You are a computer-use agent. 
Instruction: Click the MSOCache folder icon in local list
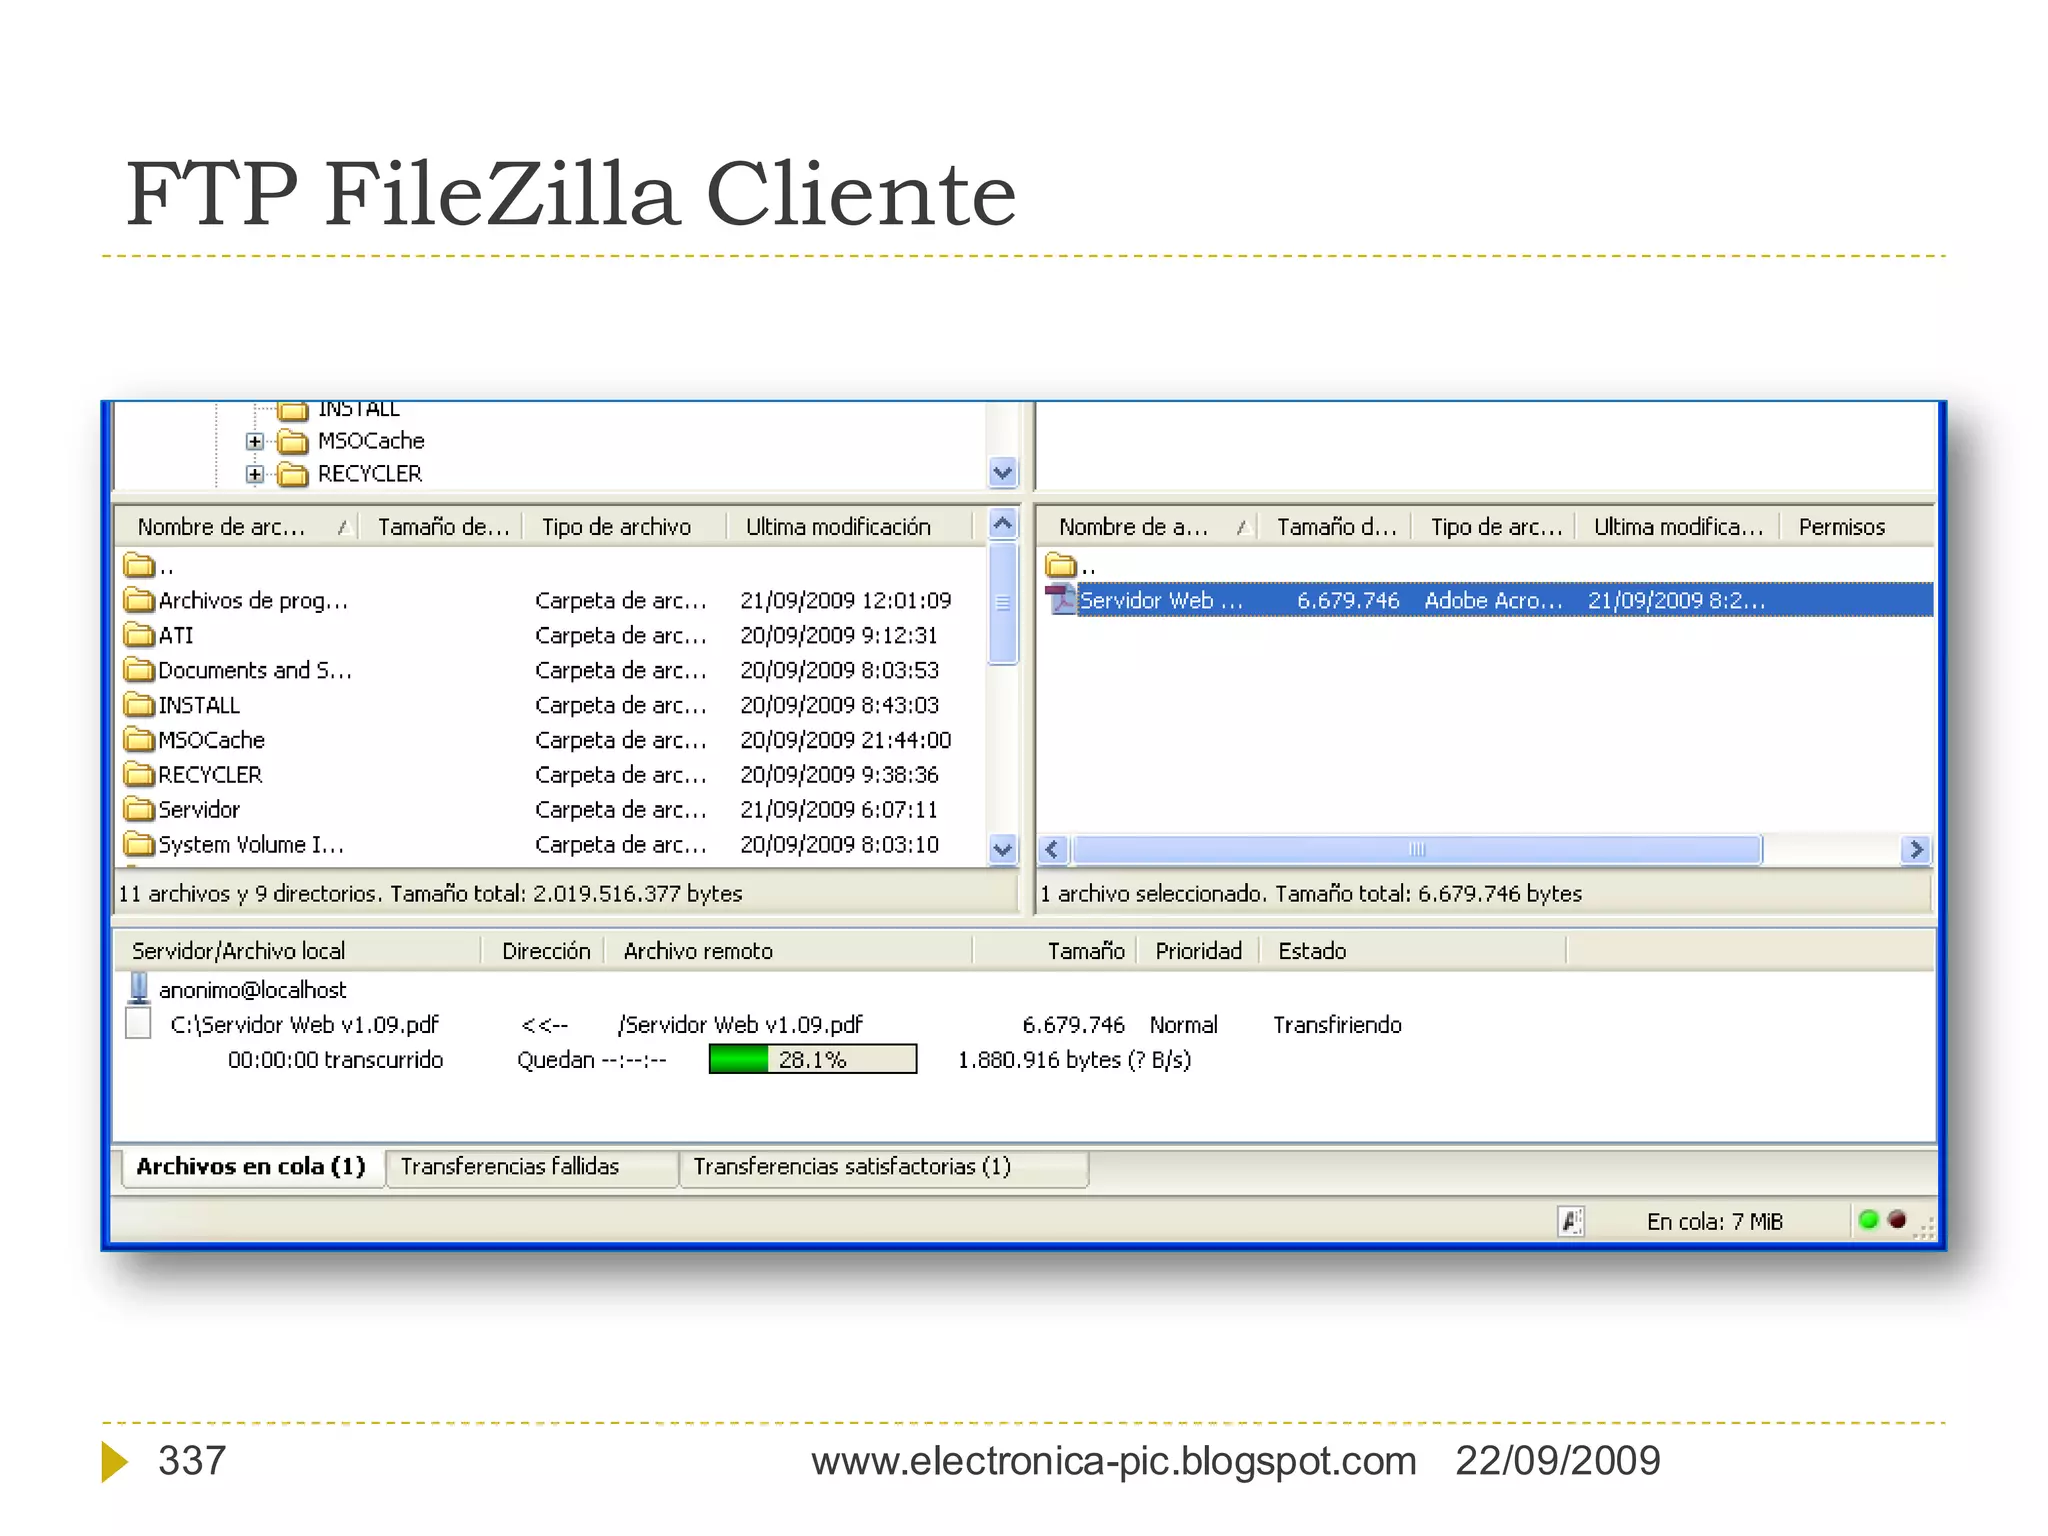(x=139, y=740)
